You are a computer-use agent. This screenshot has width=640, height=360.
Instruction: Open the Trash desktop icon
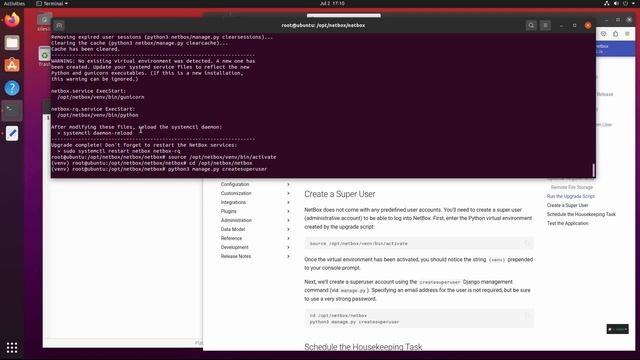click(44, 56)
